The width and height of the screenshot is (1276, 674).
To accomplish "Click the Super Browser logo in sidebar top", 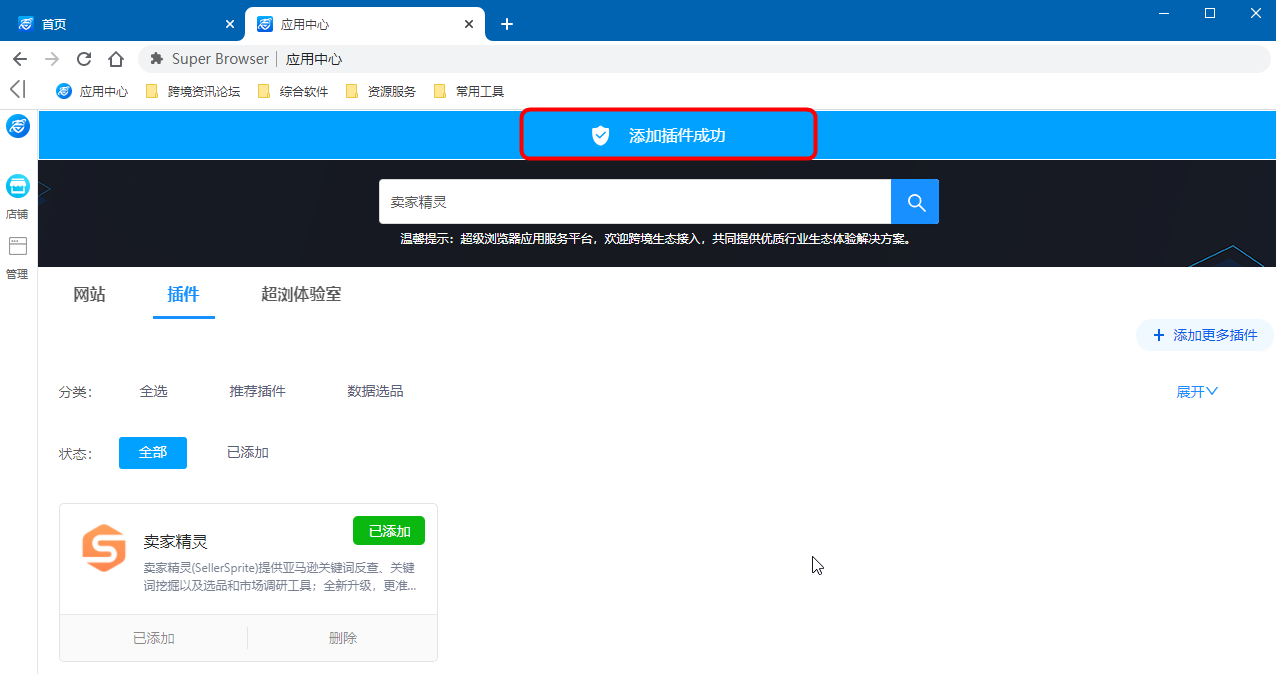I will tap(17, 127).
